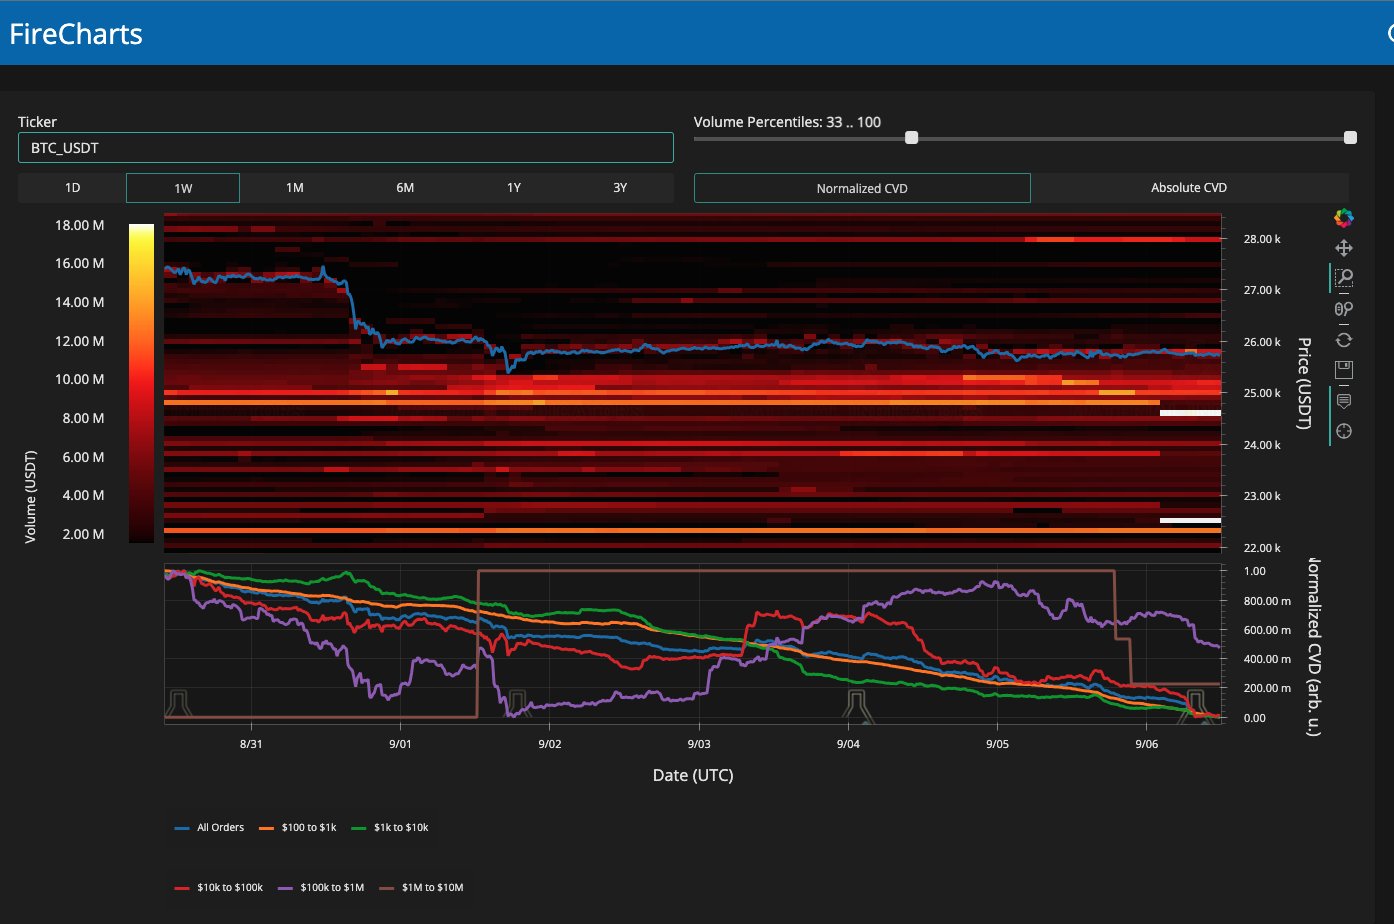Enable the Wheel Zoom tool
This screenshot has height=924, width=1394.
[1343, 309]
